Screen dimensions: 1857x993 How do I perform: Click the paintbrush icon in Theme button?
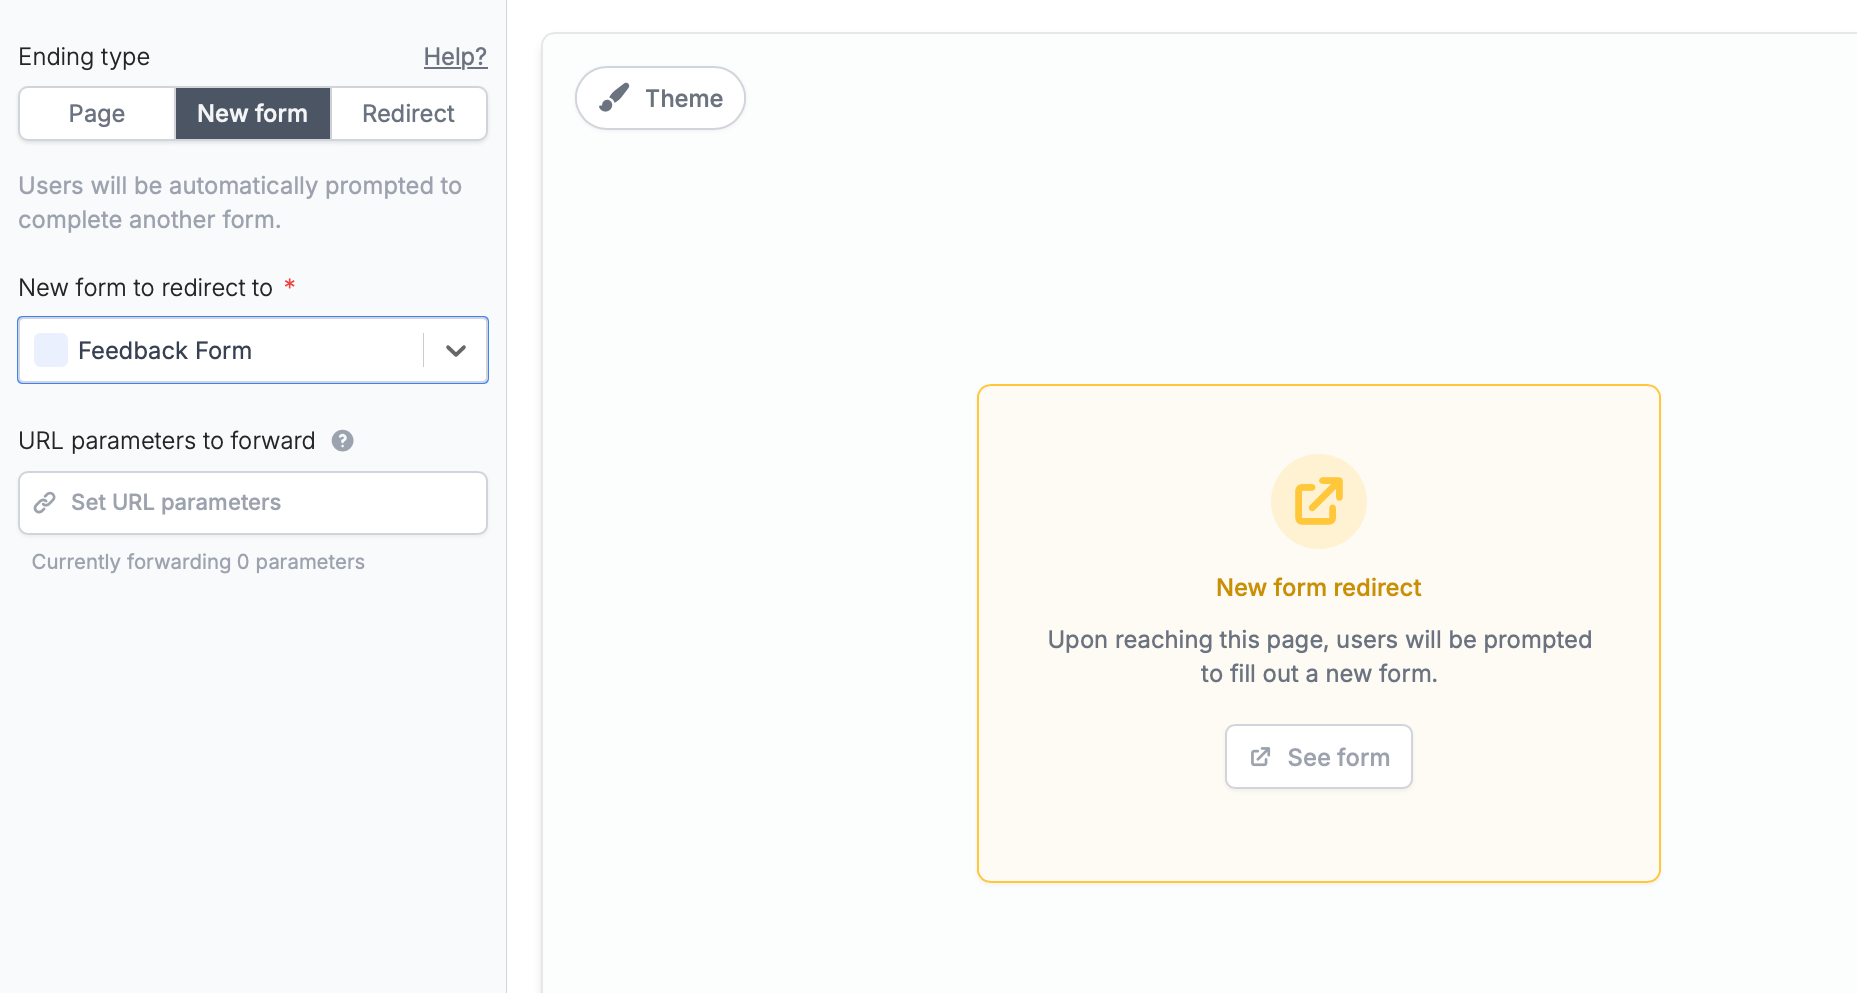[x=614, y=98]
